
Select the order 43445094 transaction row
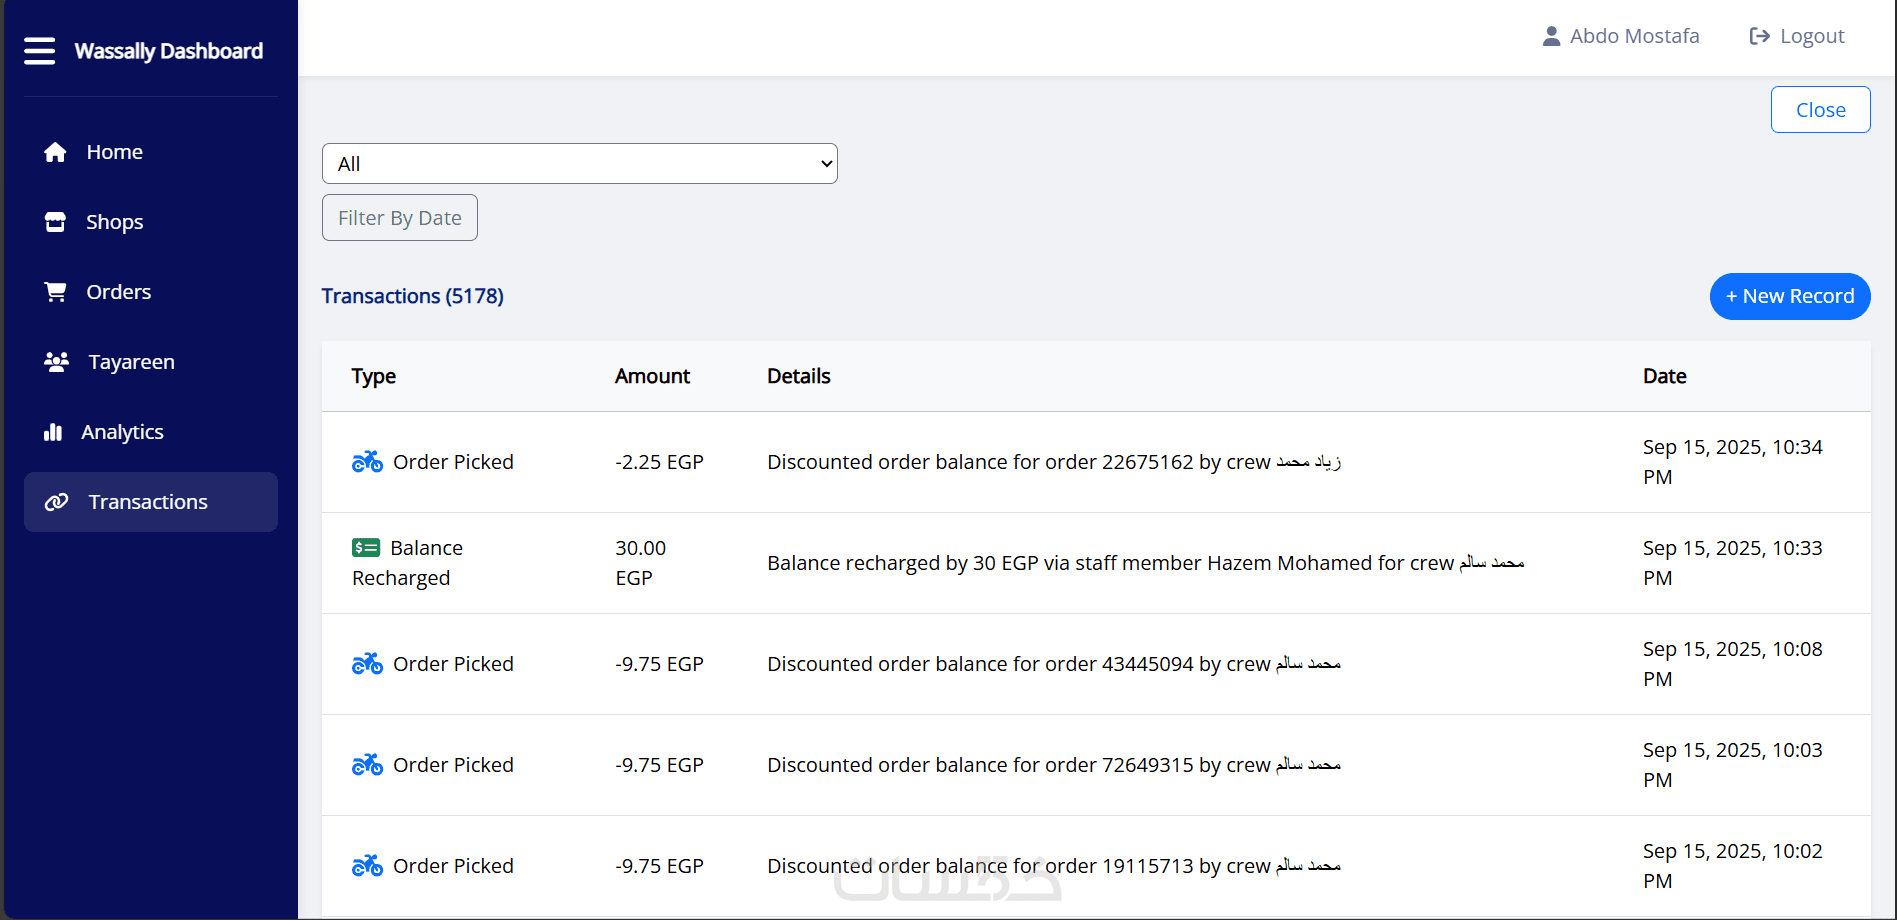(1053, 664)
